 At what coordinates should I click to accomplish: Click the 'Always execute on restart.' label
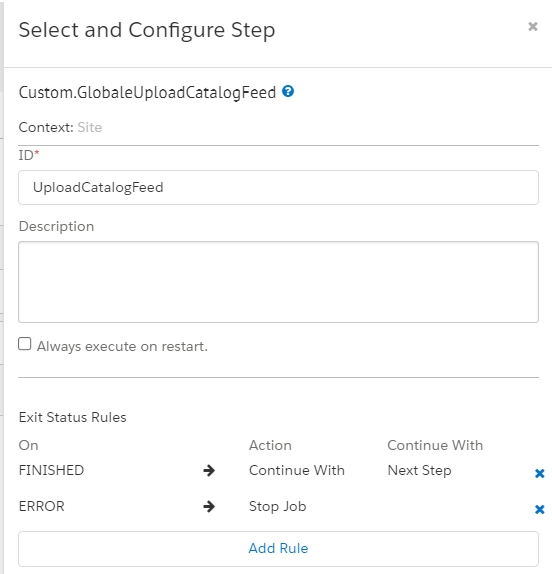(x=122, y=346)
